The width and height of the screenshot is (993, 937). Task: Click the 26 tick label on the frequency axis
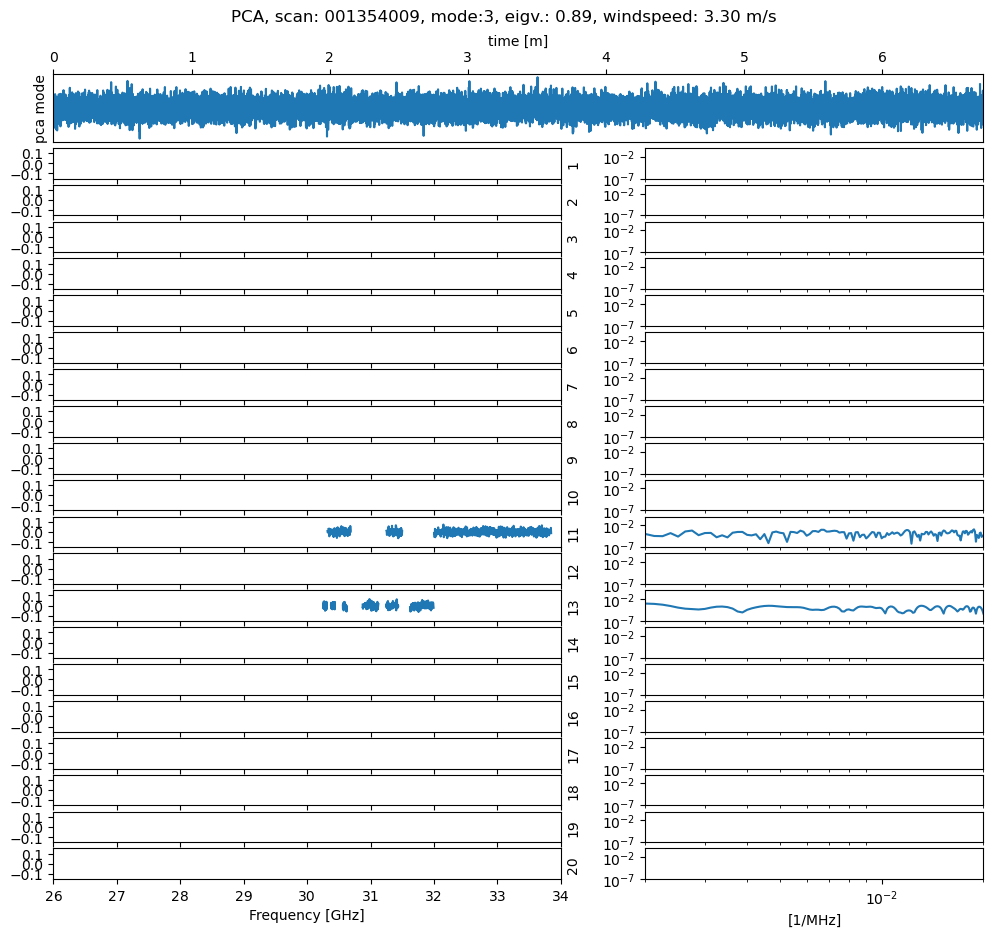point(54,895)
